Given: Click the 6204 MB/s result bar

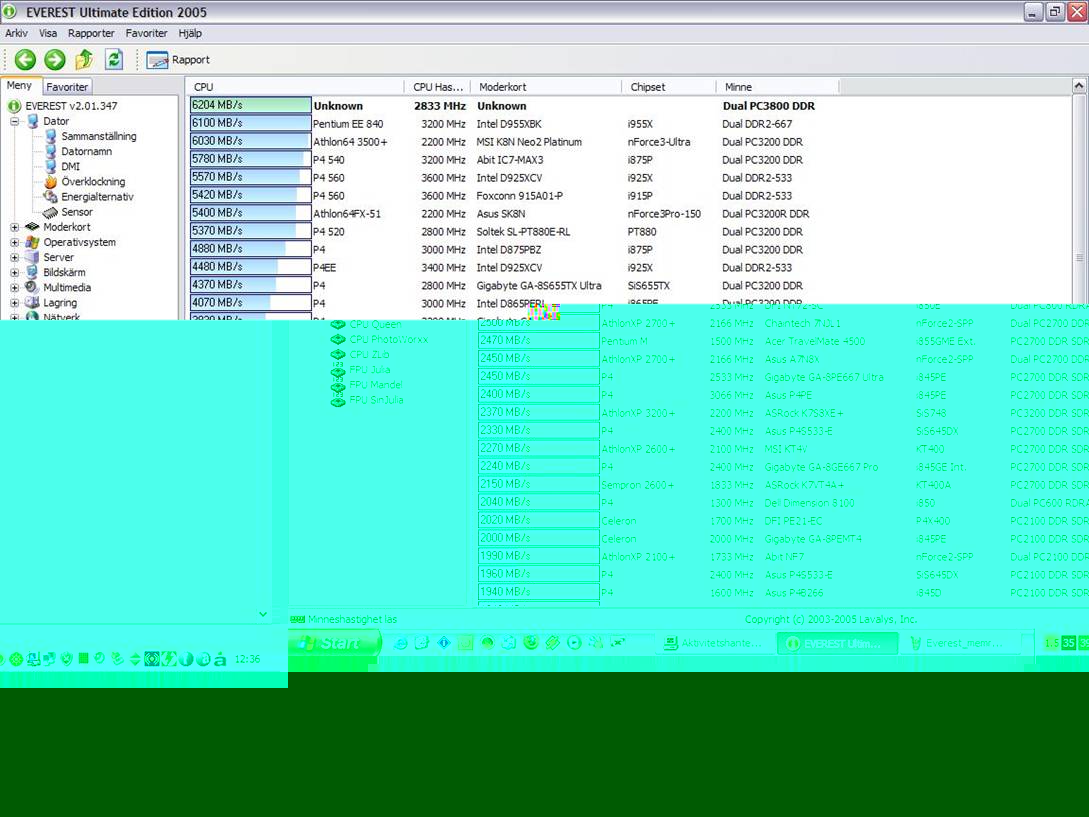Looking at the screenshot, I should (251, 105).
